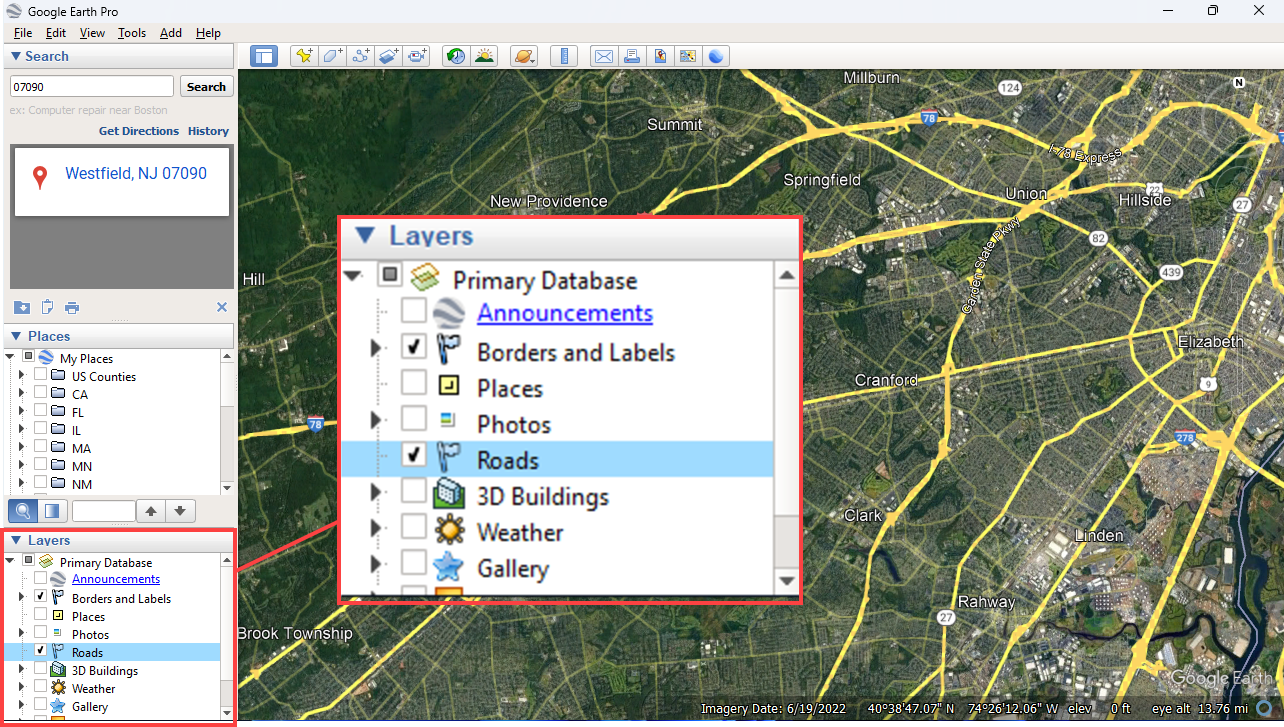The image size is (1284, 727).
Task: Select Primary Database row in sidebar Layers
Action: [106, 563]
